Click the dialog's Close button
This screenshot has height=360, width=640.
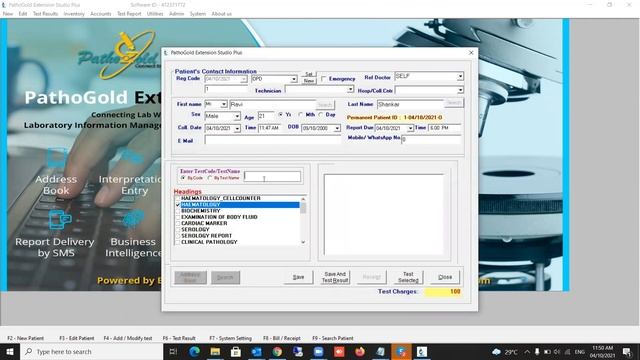tap(445, 277)
